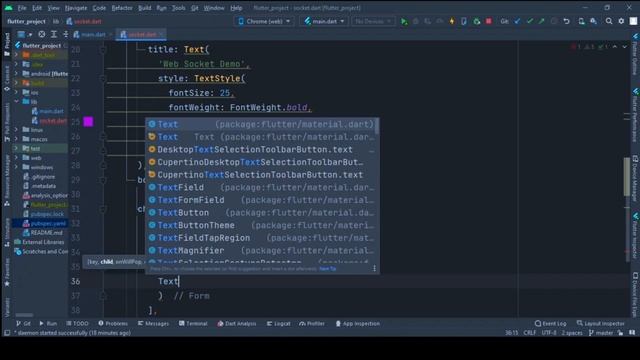640x360 pixels.
Task: Click the red Stop button
Action: (x=489, y=21)
